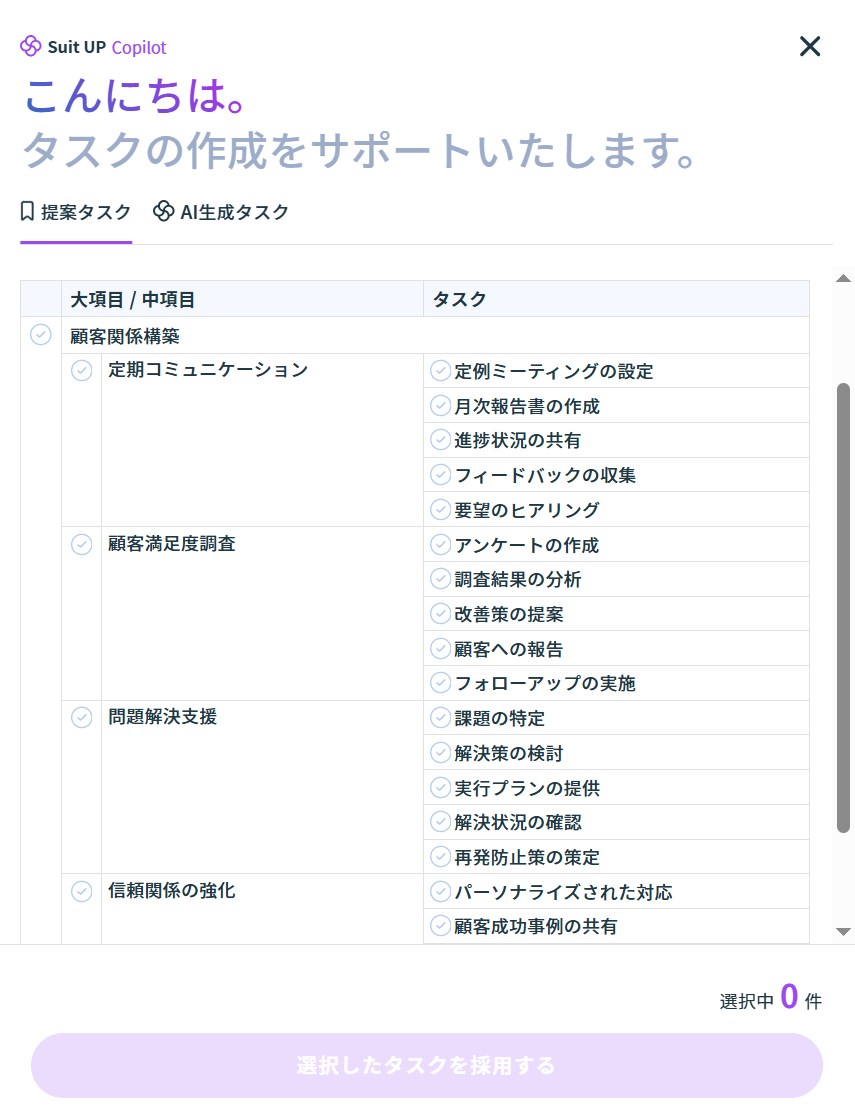The image size is (855, 1119).
Task: Tick the フィードバックの収集 task check icon
Action: [440, 475]
